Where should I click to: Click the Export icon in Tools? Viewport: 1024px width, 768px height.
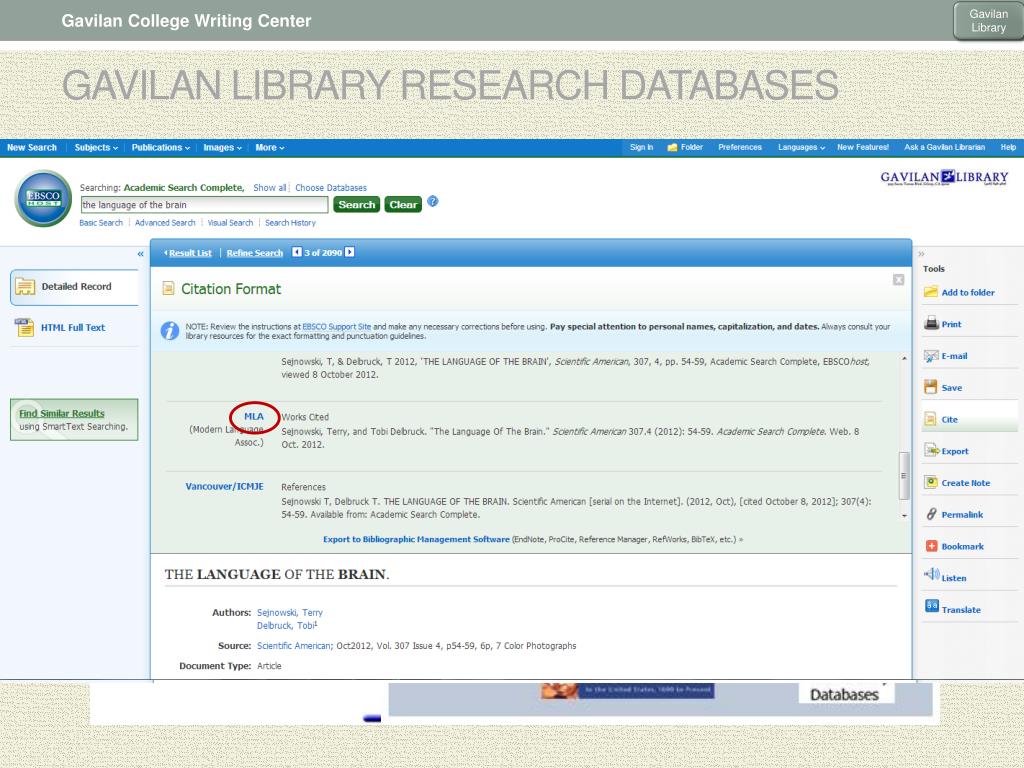[931, 451]
